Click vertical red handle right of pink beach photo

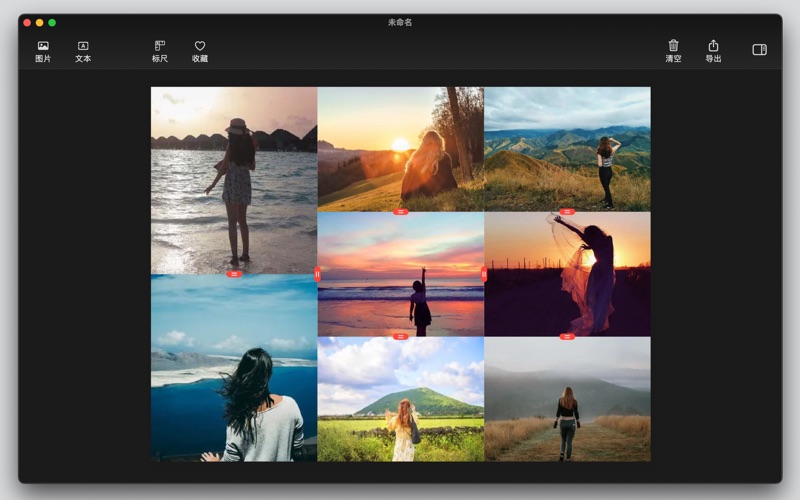(484, 274)
